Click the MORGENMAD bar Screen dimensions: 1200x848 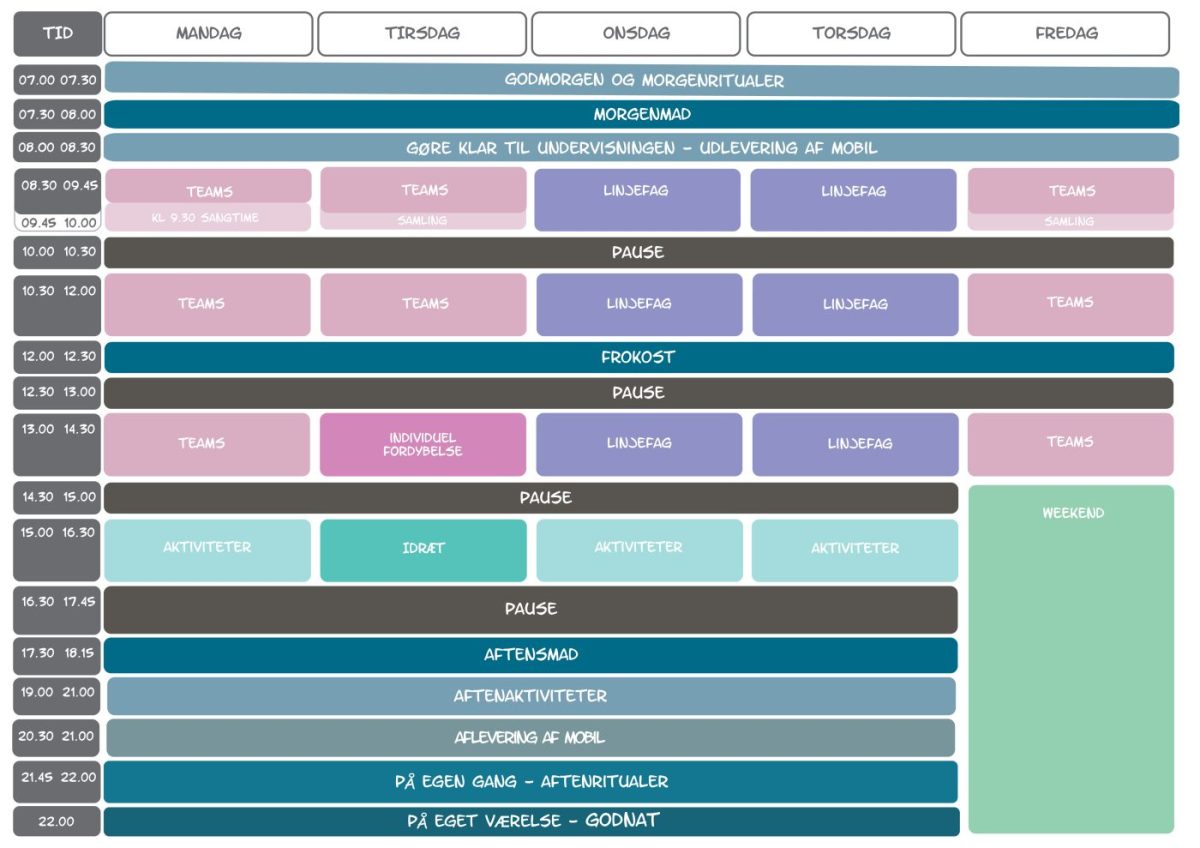642,115
